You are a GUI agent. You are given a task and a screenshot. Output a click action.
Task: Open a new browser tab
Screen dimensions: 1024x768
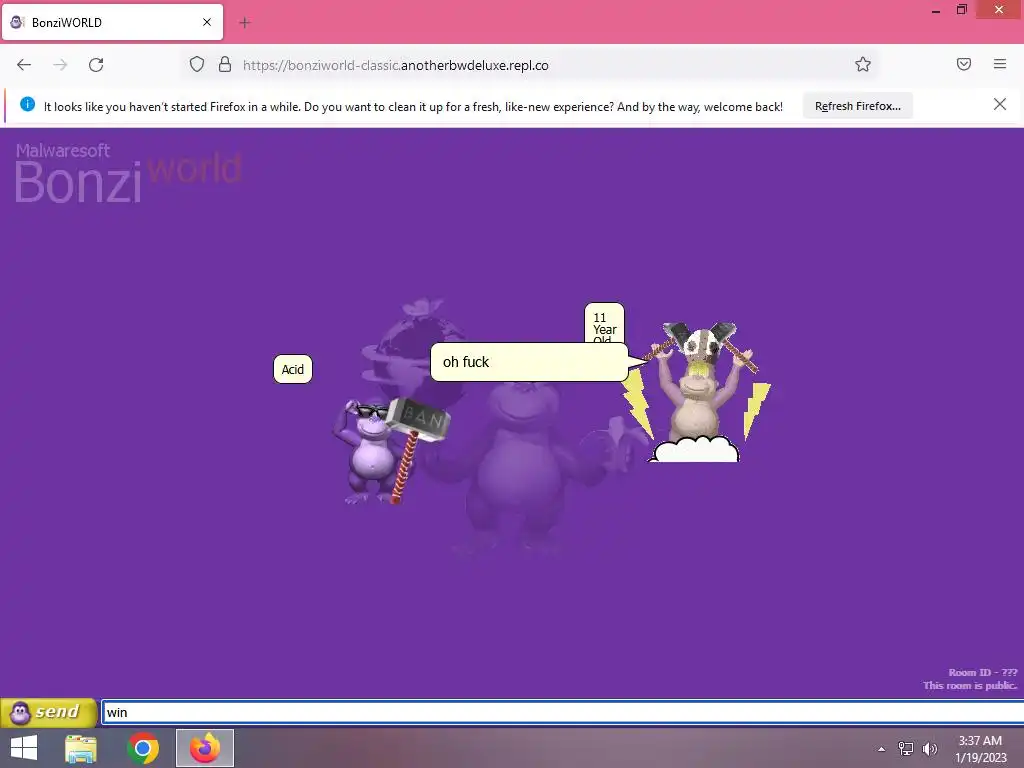(245, 23)
